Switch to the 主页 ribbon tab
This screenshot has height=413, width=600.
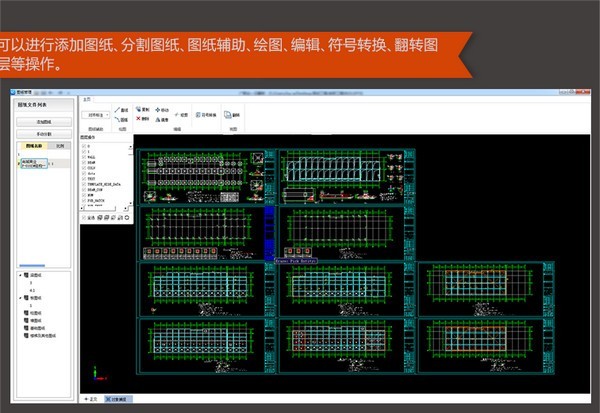tap(87, 100)
